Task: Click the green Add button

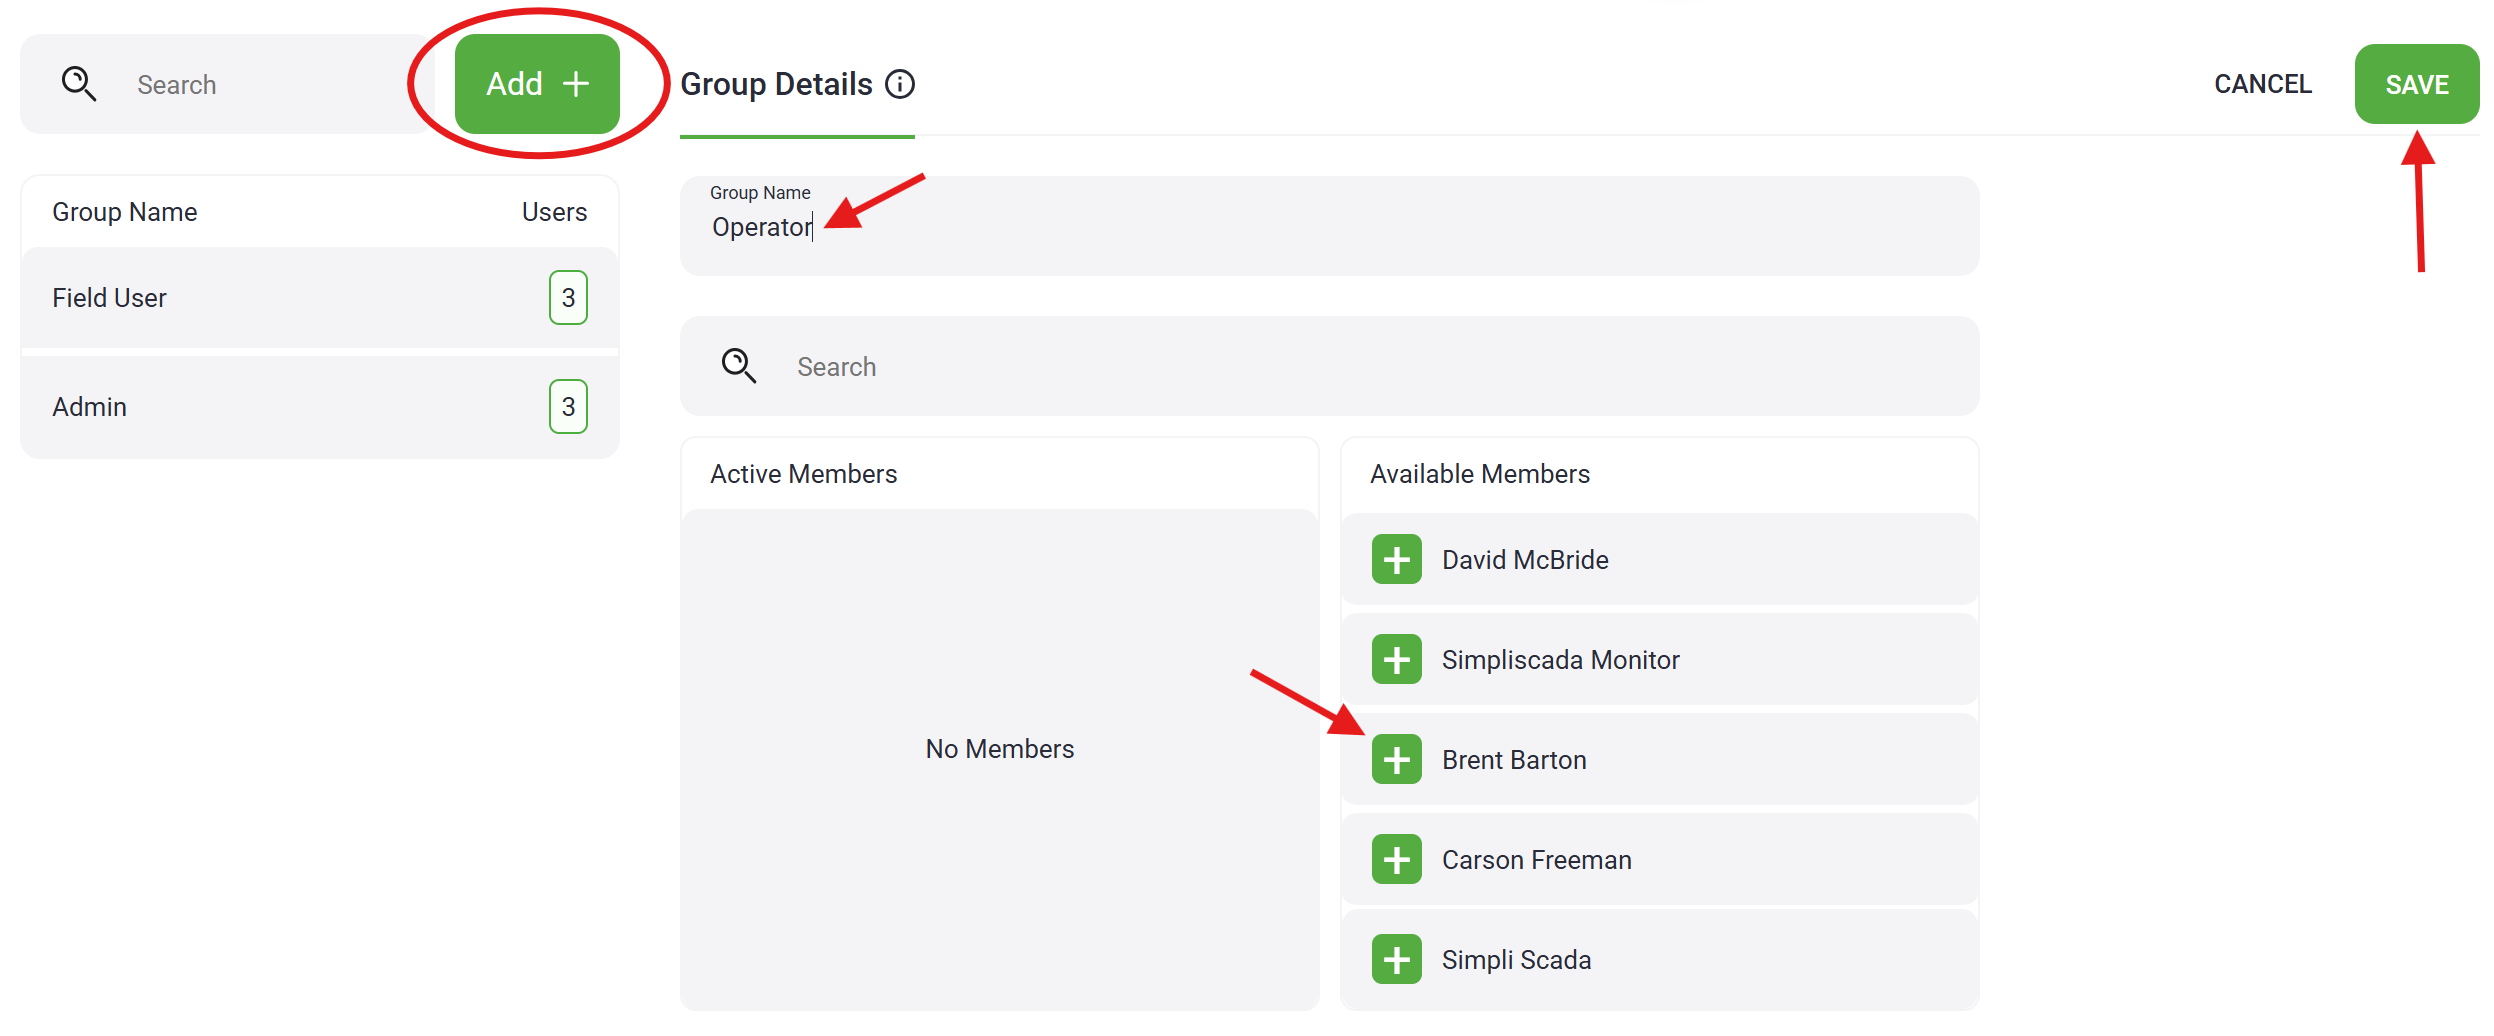Action: point(537,84)
